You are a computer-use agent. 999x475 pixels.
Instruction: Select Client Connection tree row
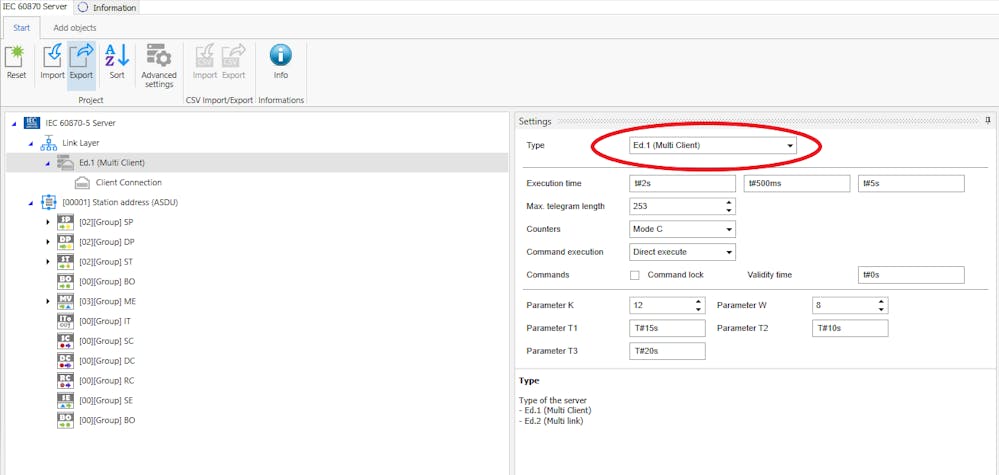pos(257,183)
